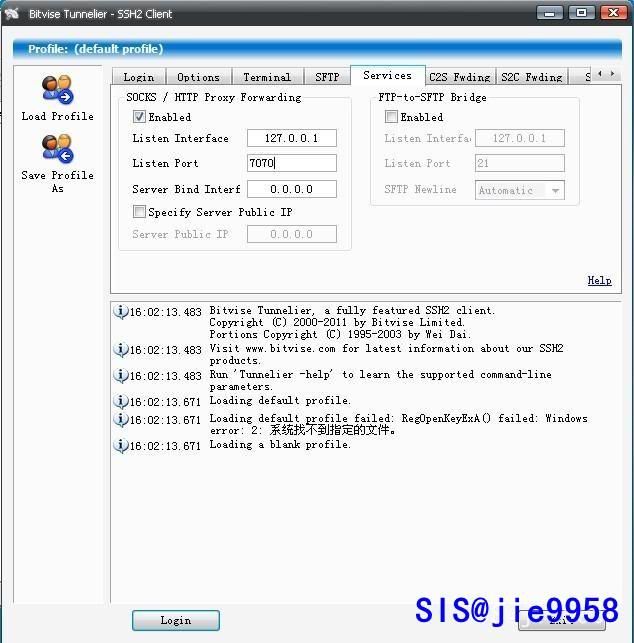Click info icon beside 'Loading default profile.' log entry
The width and height of the screenshot is (634, 643).
pos(120,401)
